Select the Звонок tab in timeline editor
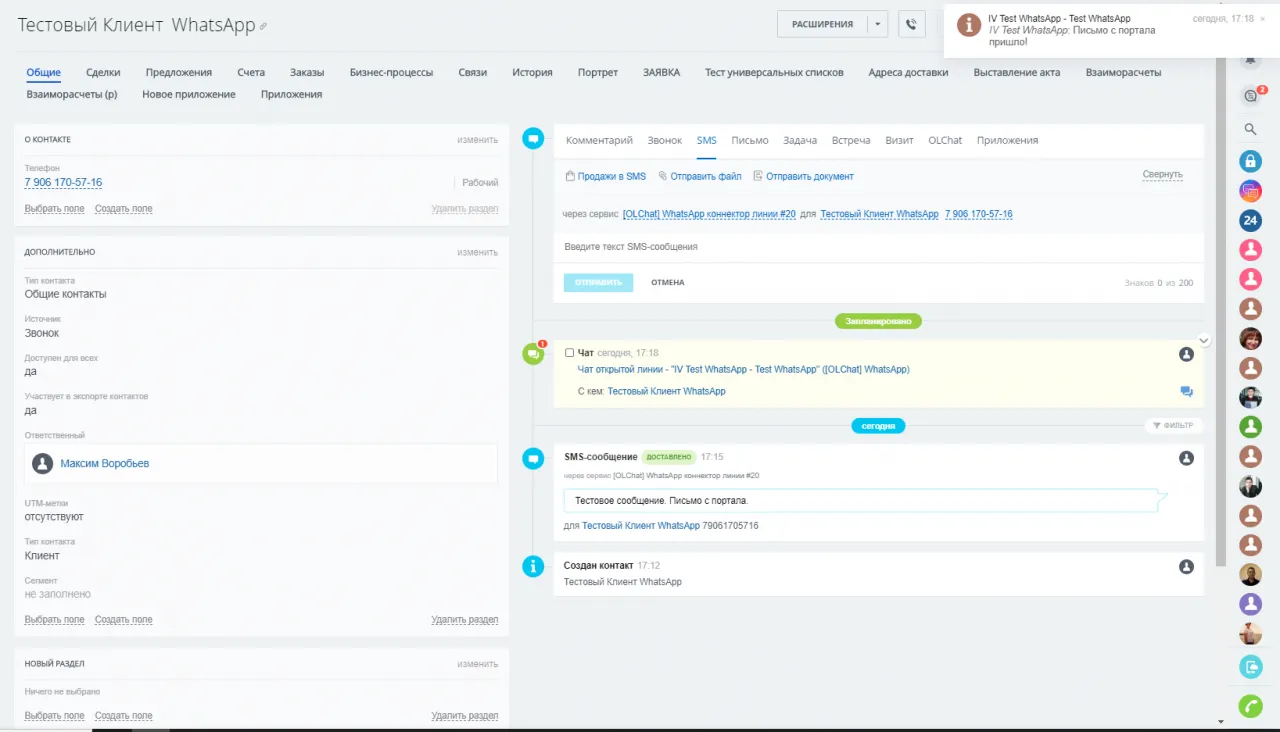 click(664, 140)
